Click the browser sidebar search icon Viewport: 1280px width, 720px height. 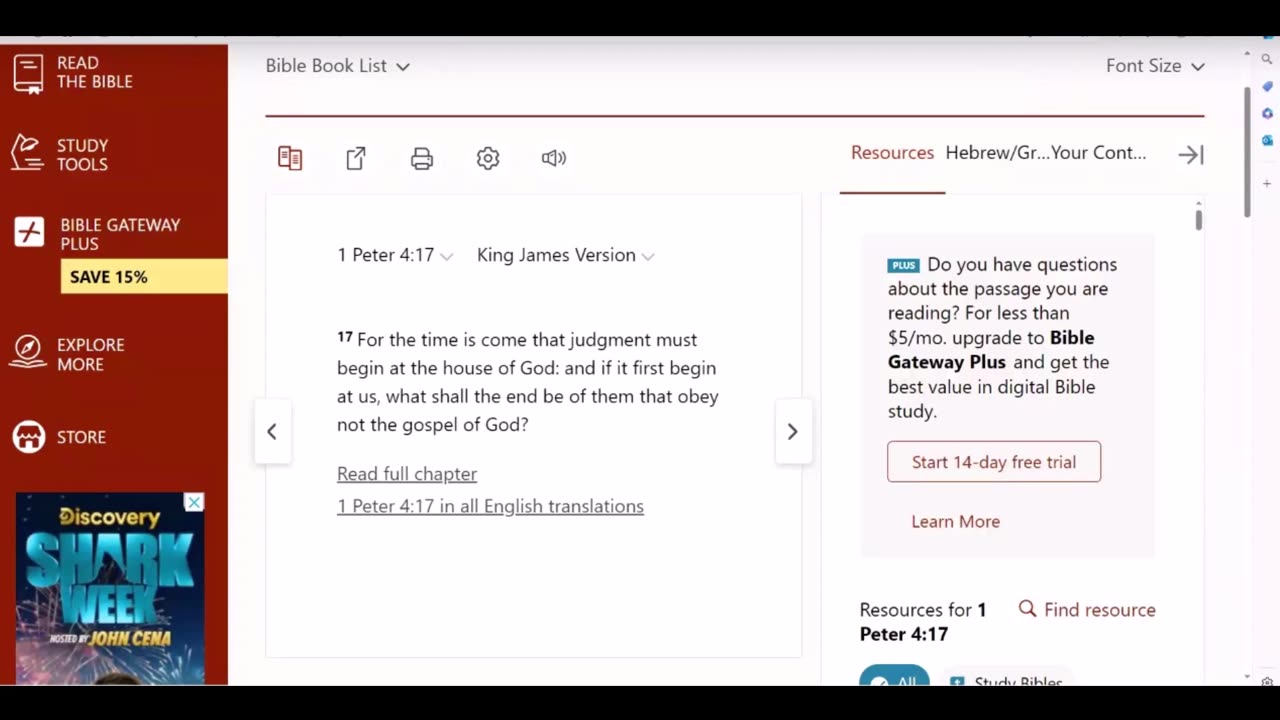click(x=1267, y=60)
